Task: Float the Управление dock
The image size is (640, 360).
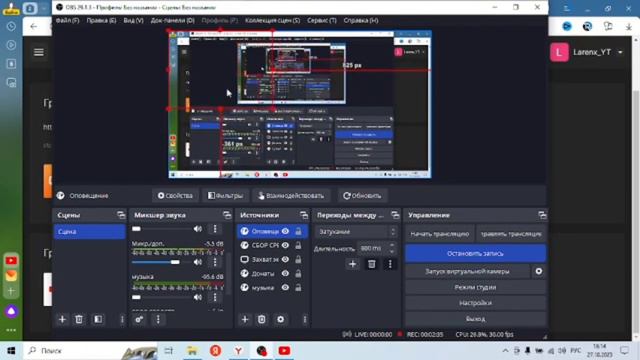Action: pyautogui.click(x=542, y=215)
